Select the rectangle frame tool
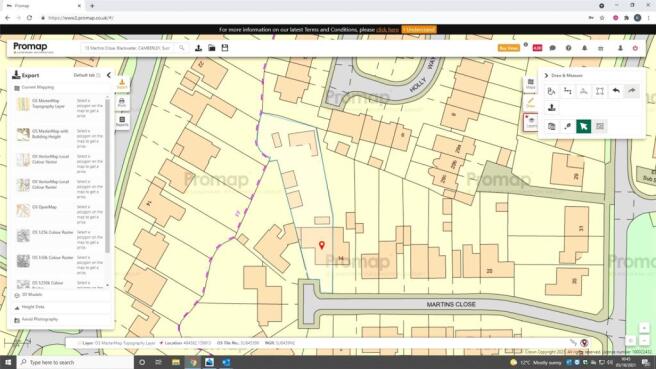The width and height of the screenshot is (656, 369). point(600,91)
